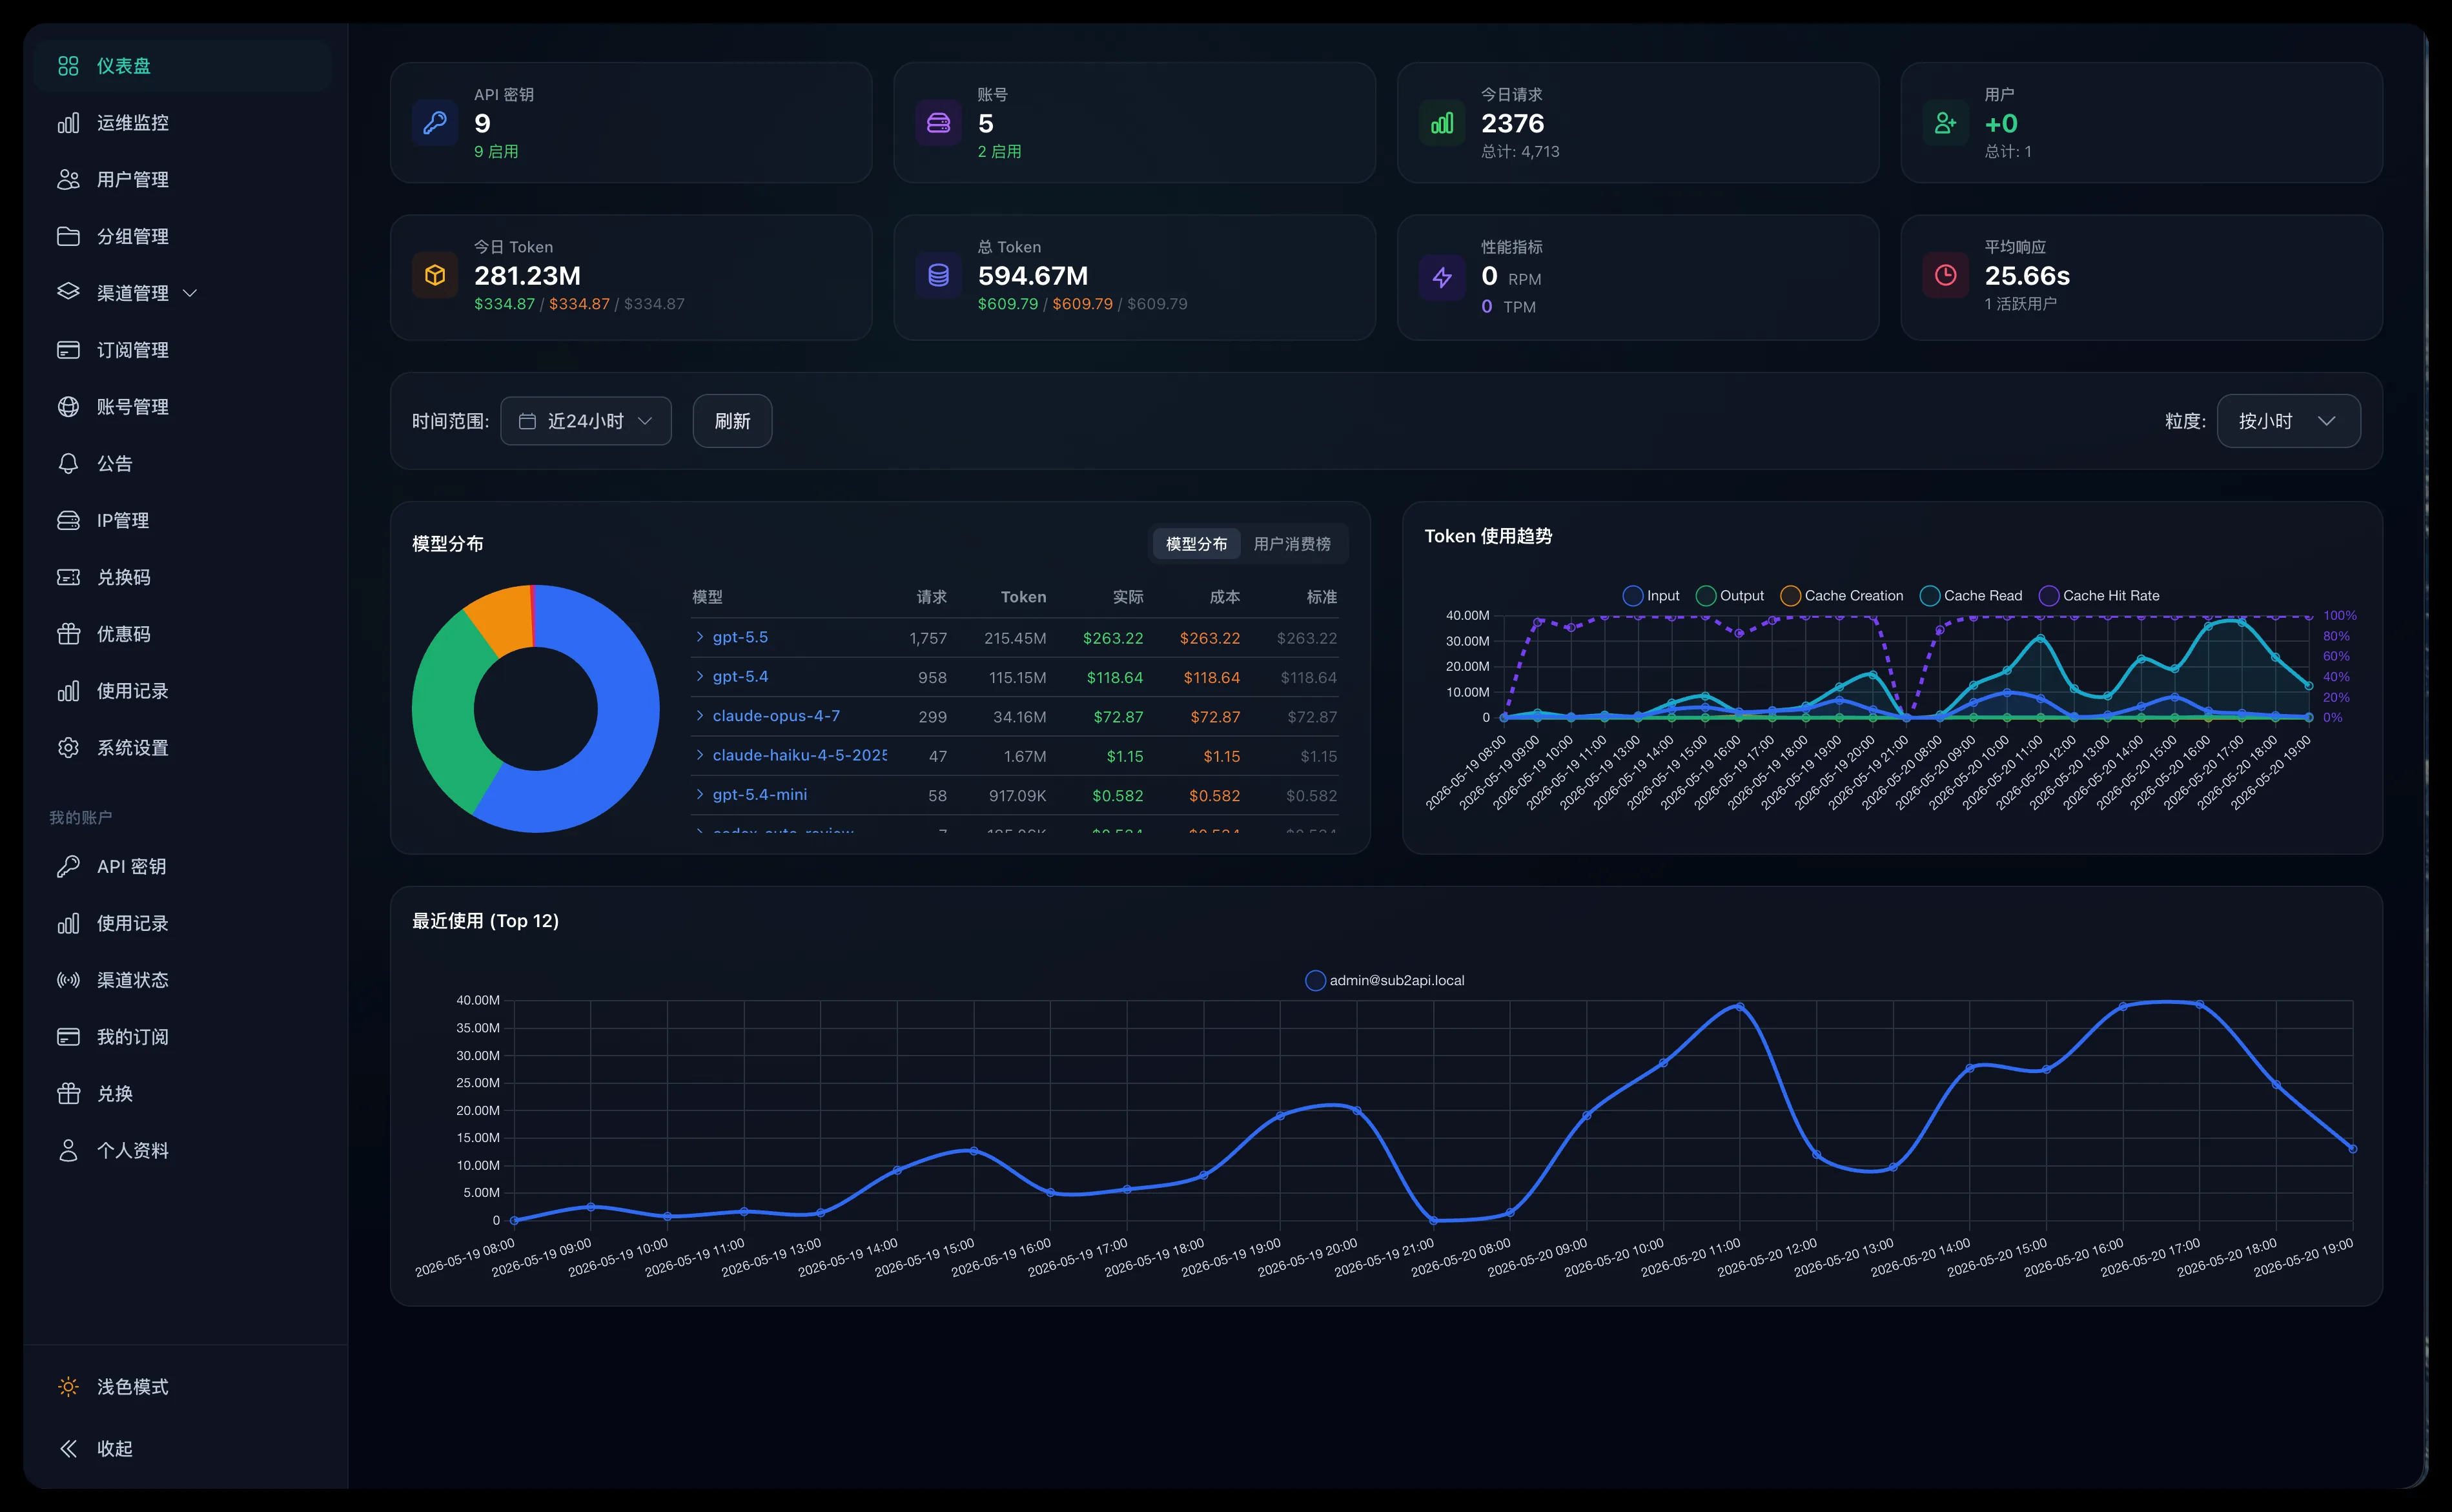Switch to the 用户消费榜 tab
The image size is (2452, 1512).
tap(1292, 544)
